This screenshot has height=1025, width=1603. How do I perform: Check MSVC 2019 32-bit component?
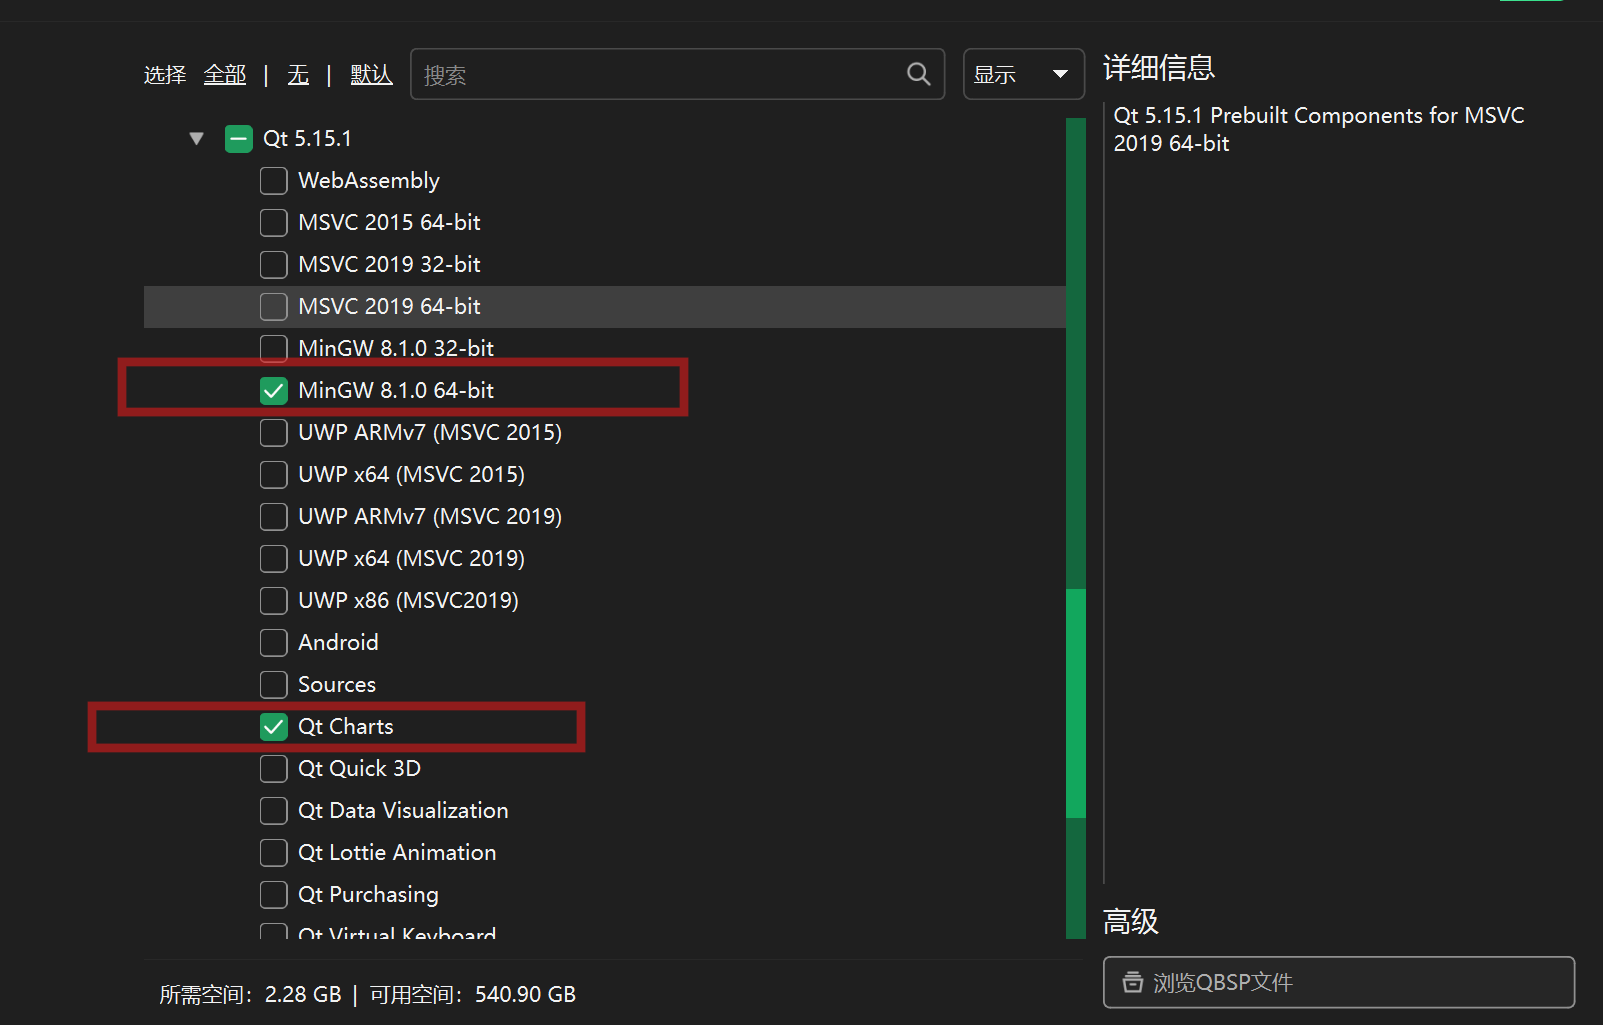tap(273, 265)
